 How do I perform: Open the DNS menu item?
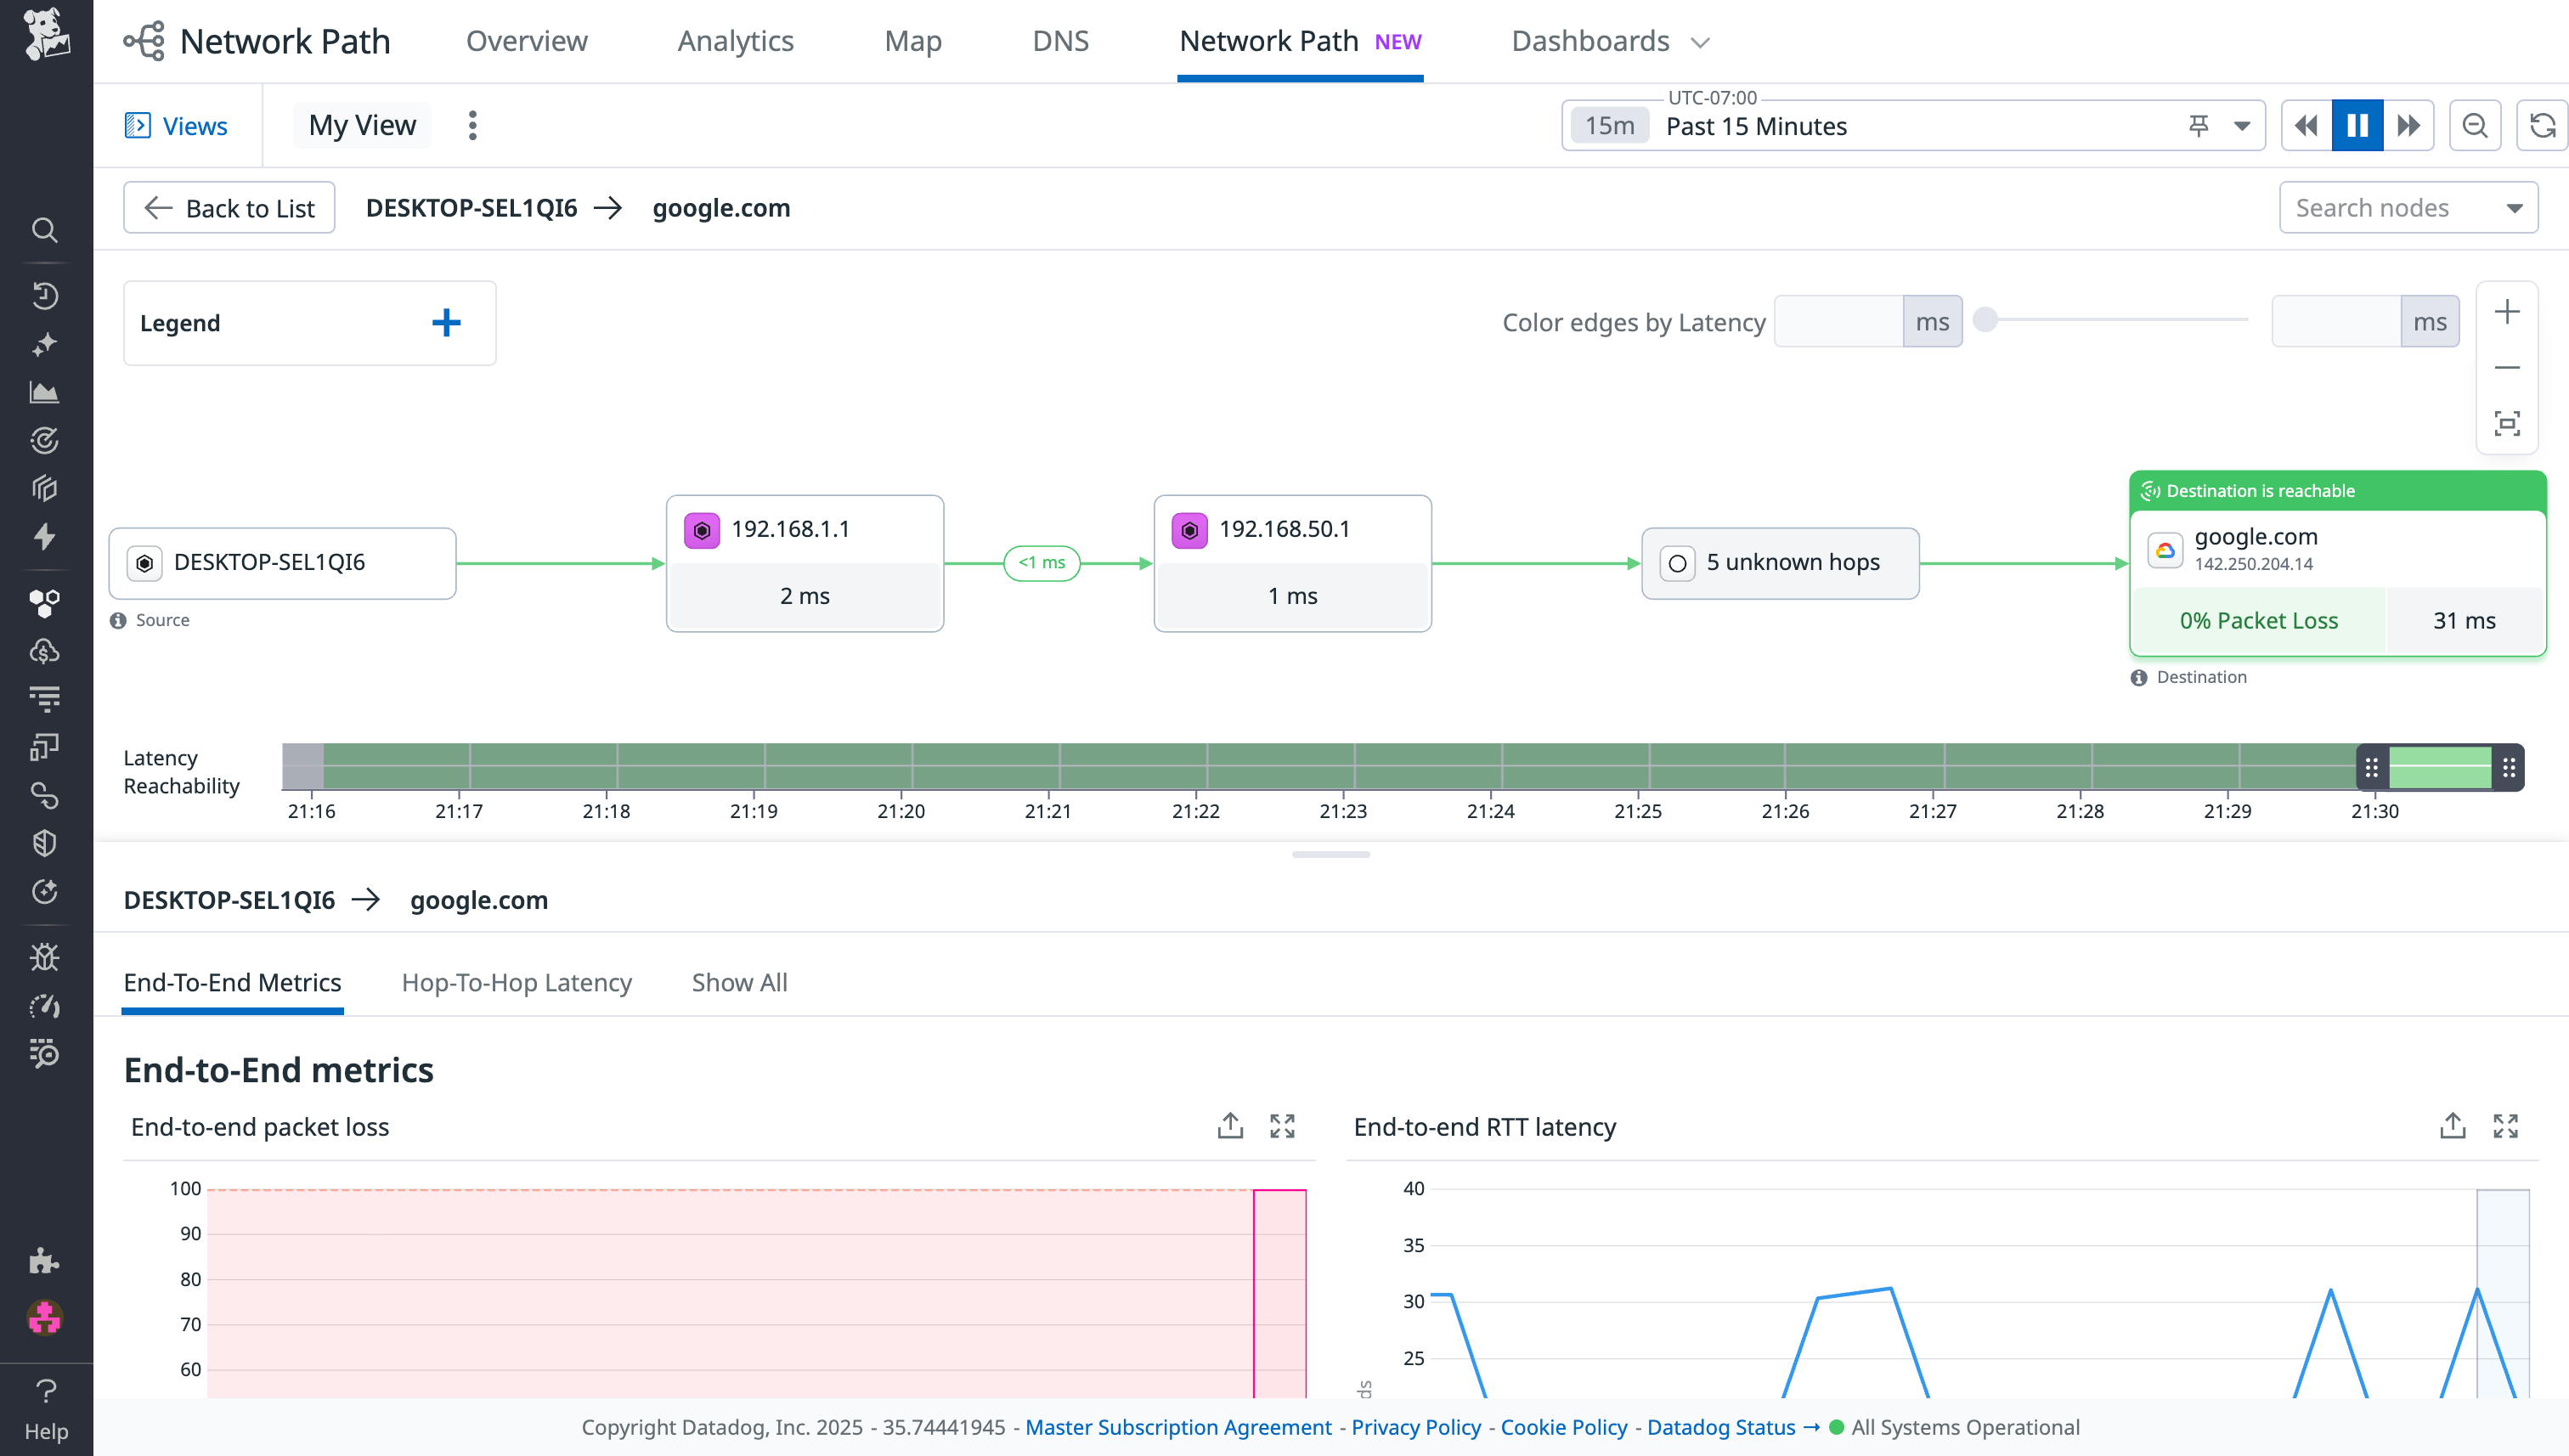click(1061, 41)
